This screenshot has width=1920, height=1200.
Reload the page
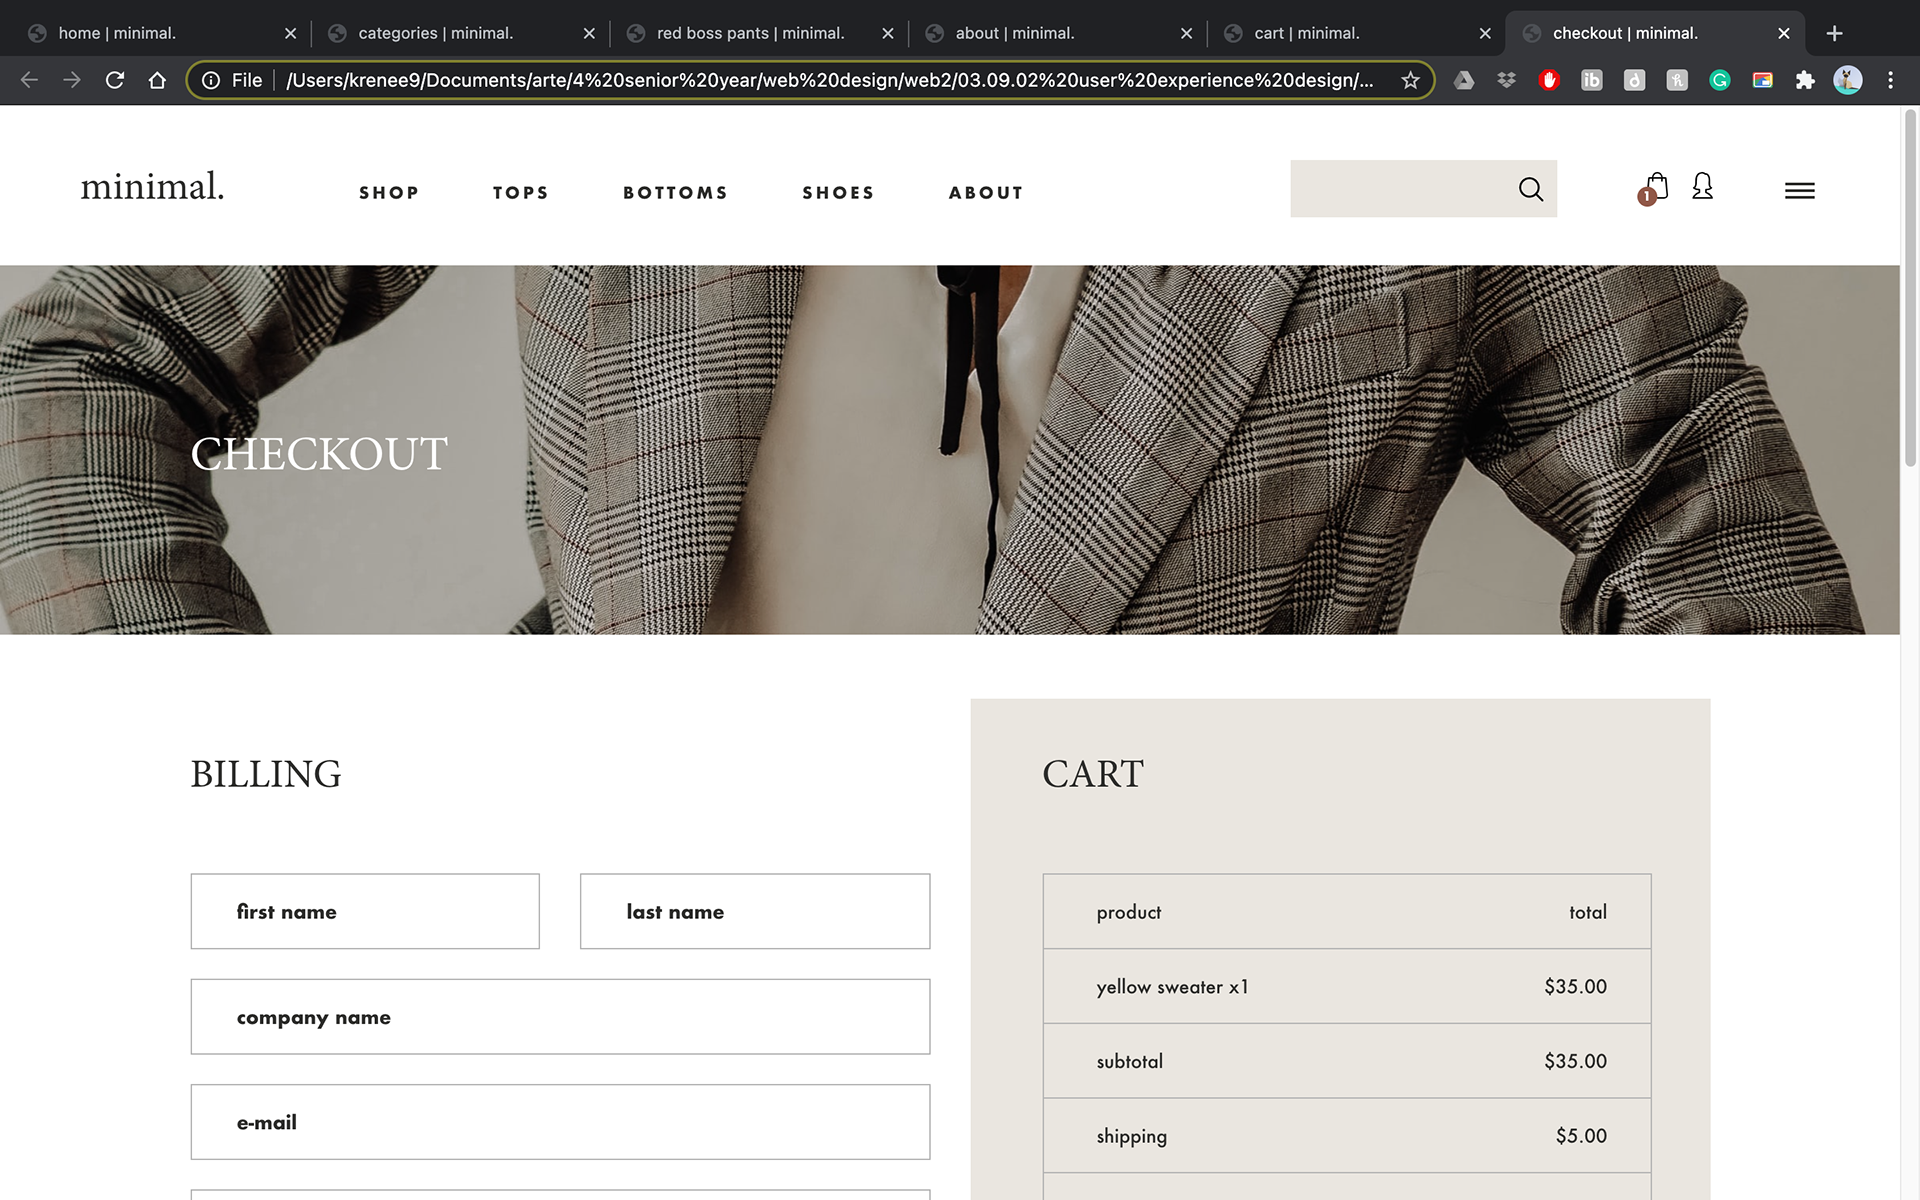point(115,80)
